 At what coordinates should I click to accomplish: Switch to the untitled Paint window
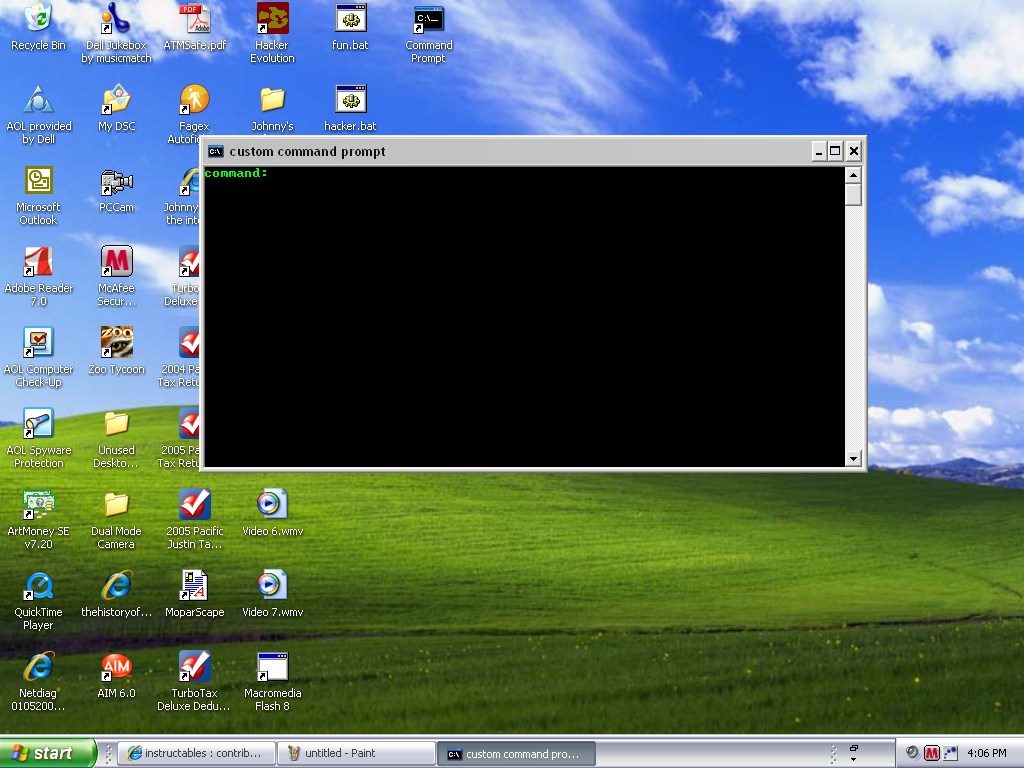[355, 753]
